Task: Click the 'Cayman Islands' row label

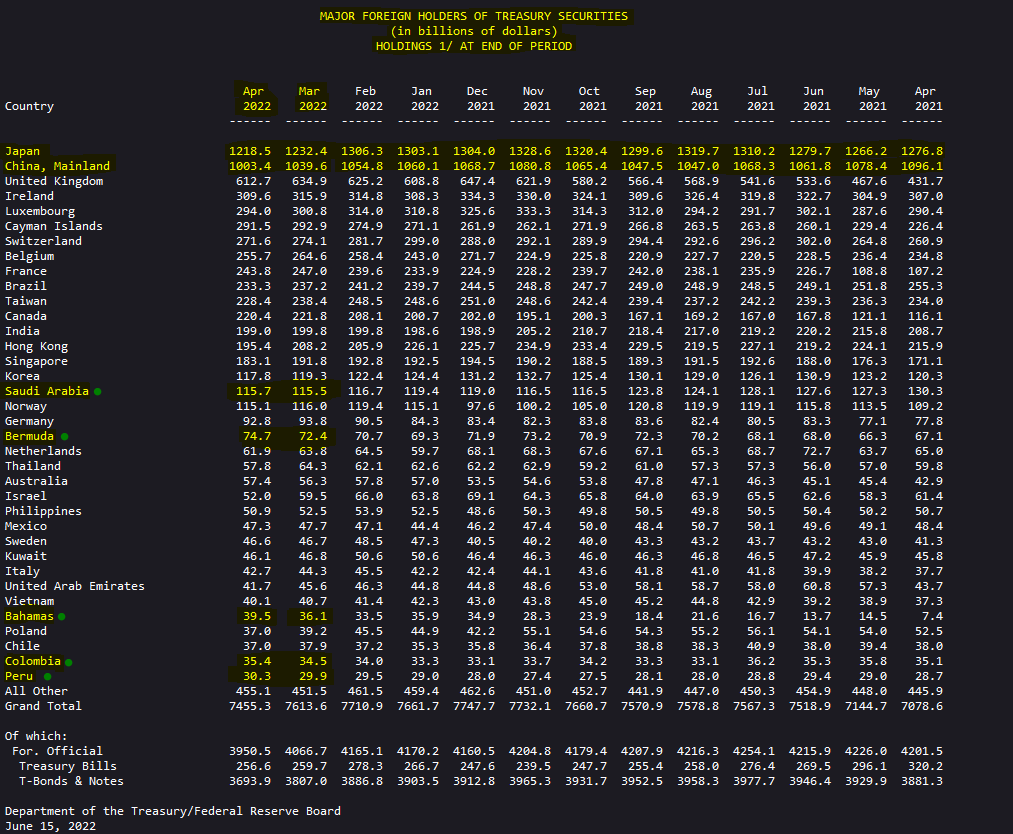Action: click(x=54, y=226)
